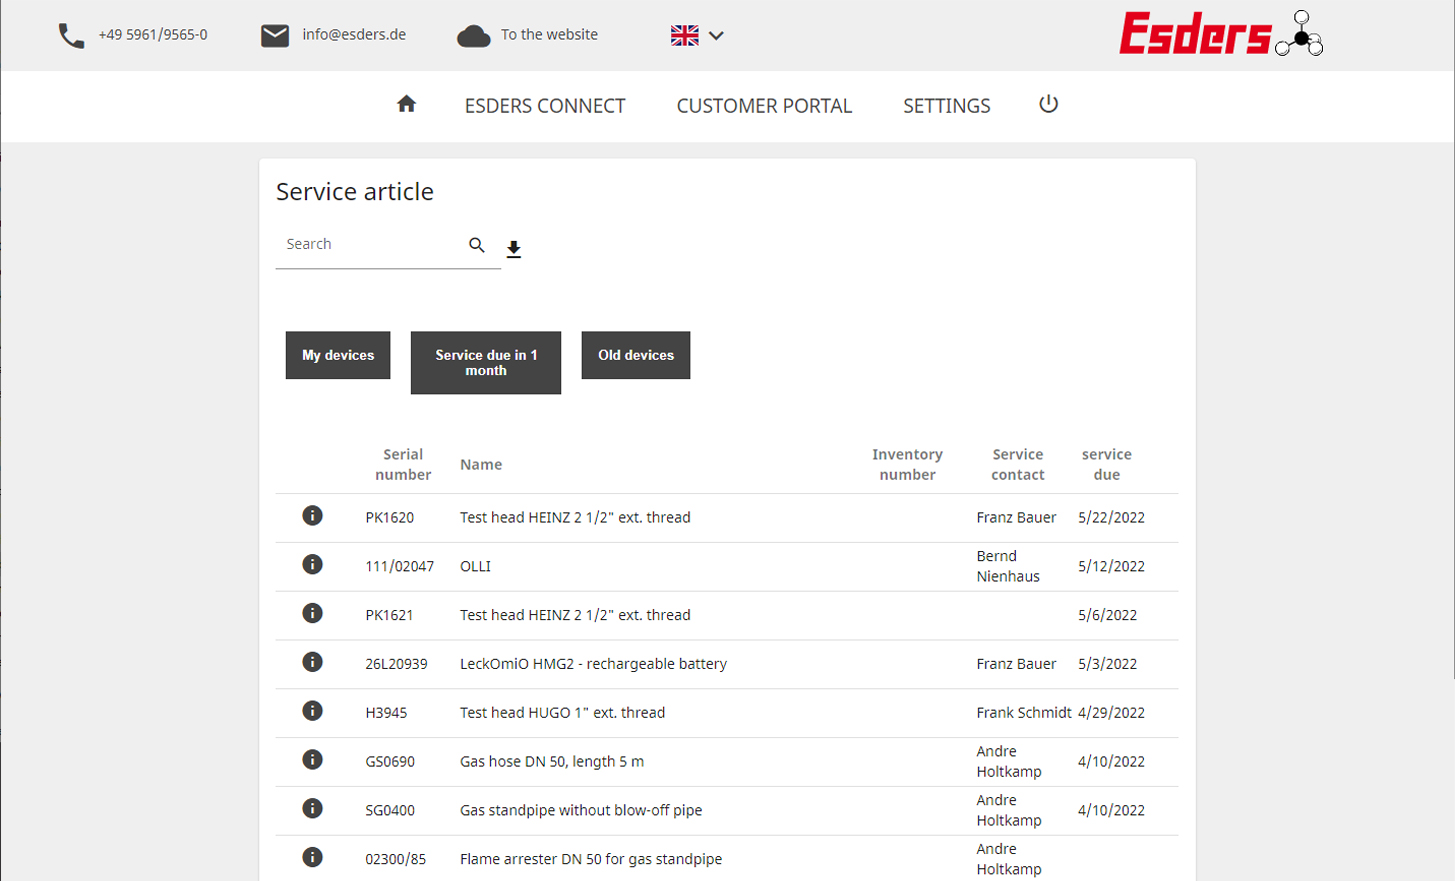Filter by Service due in 1 month

486,363
